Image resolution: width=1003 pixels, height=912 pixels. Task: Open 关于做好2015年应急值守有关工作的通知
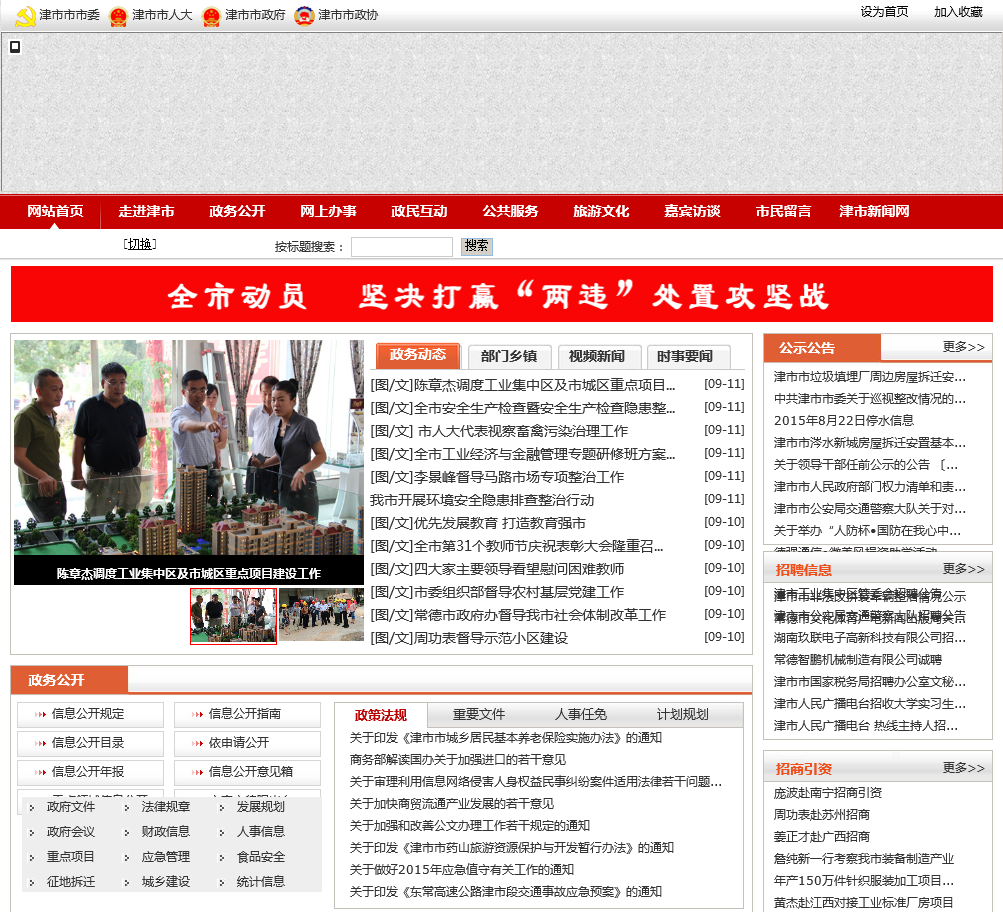coord(461,870)
